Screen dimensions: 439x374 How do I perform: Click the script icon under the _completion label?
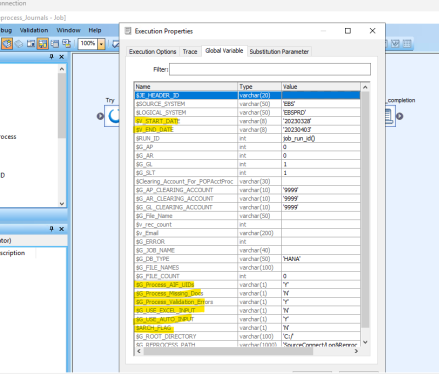pyautogui.click(x=389, y=116)
